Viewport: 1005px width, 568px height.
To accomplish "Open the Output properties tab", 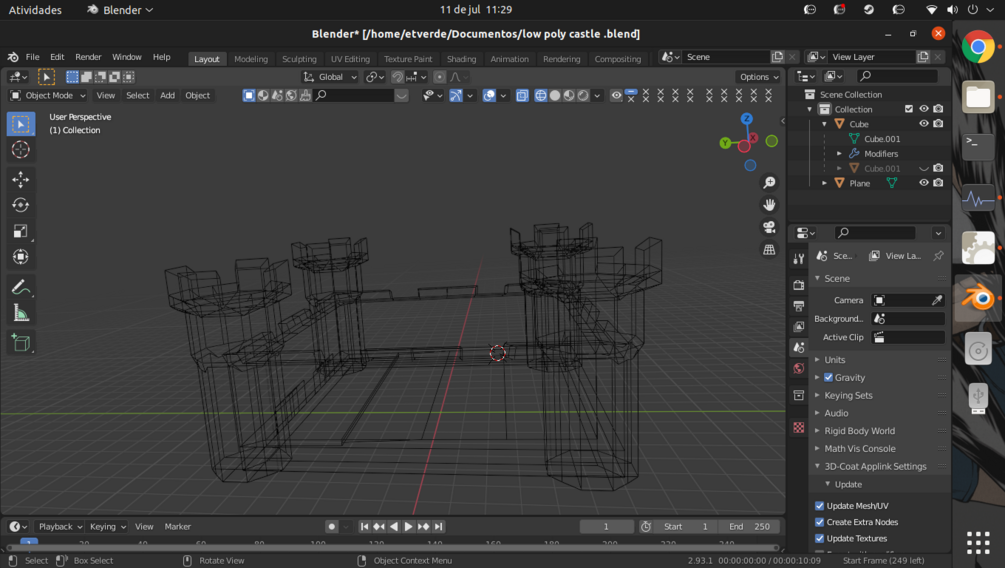I will point(799,306).
